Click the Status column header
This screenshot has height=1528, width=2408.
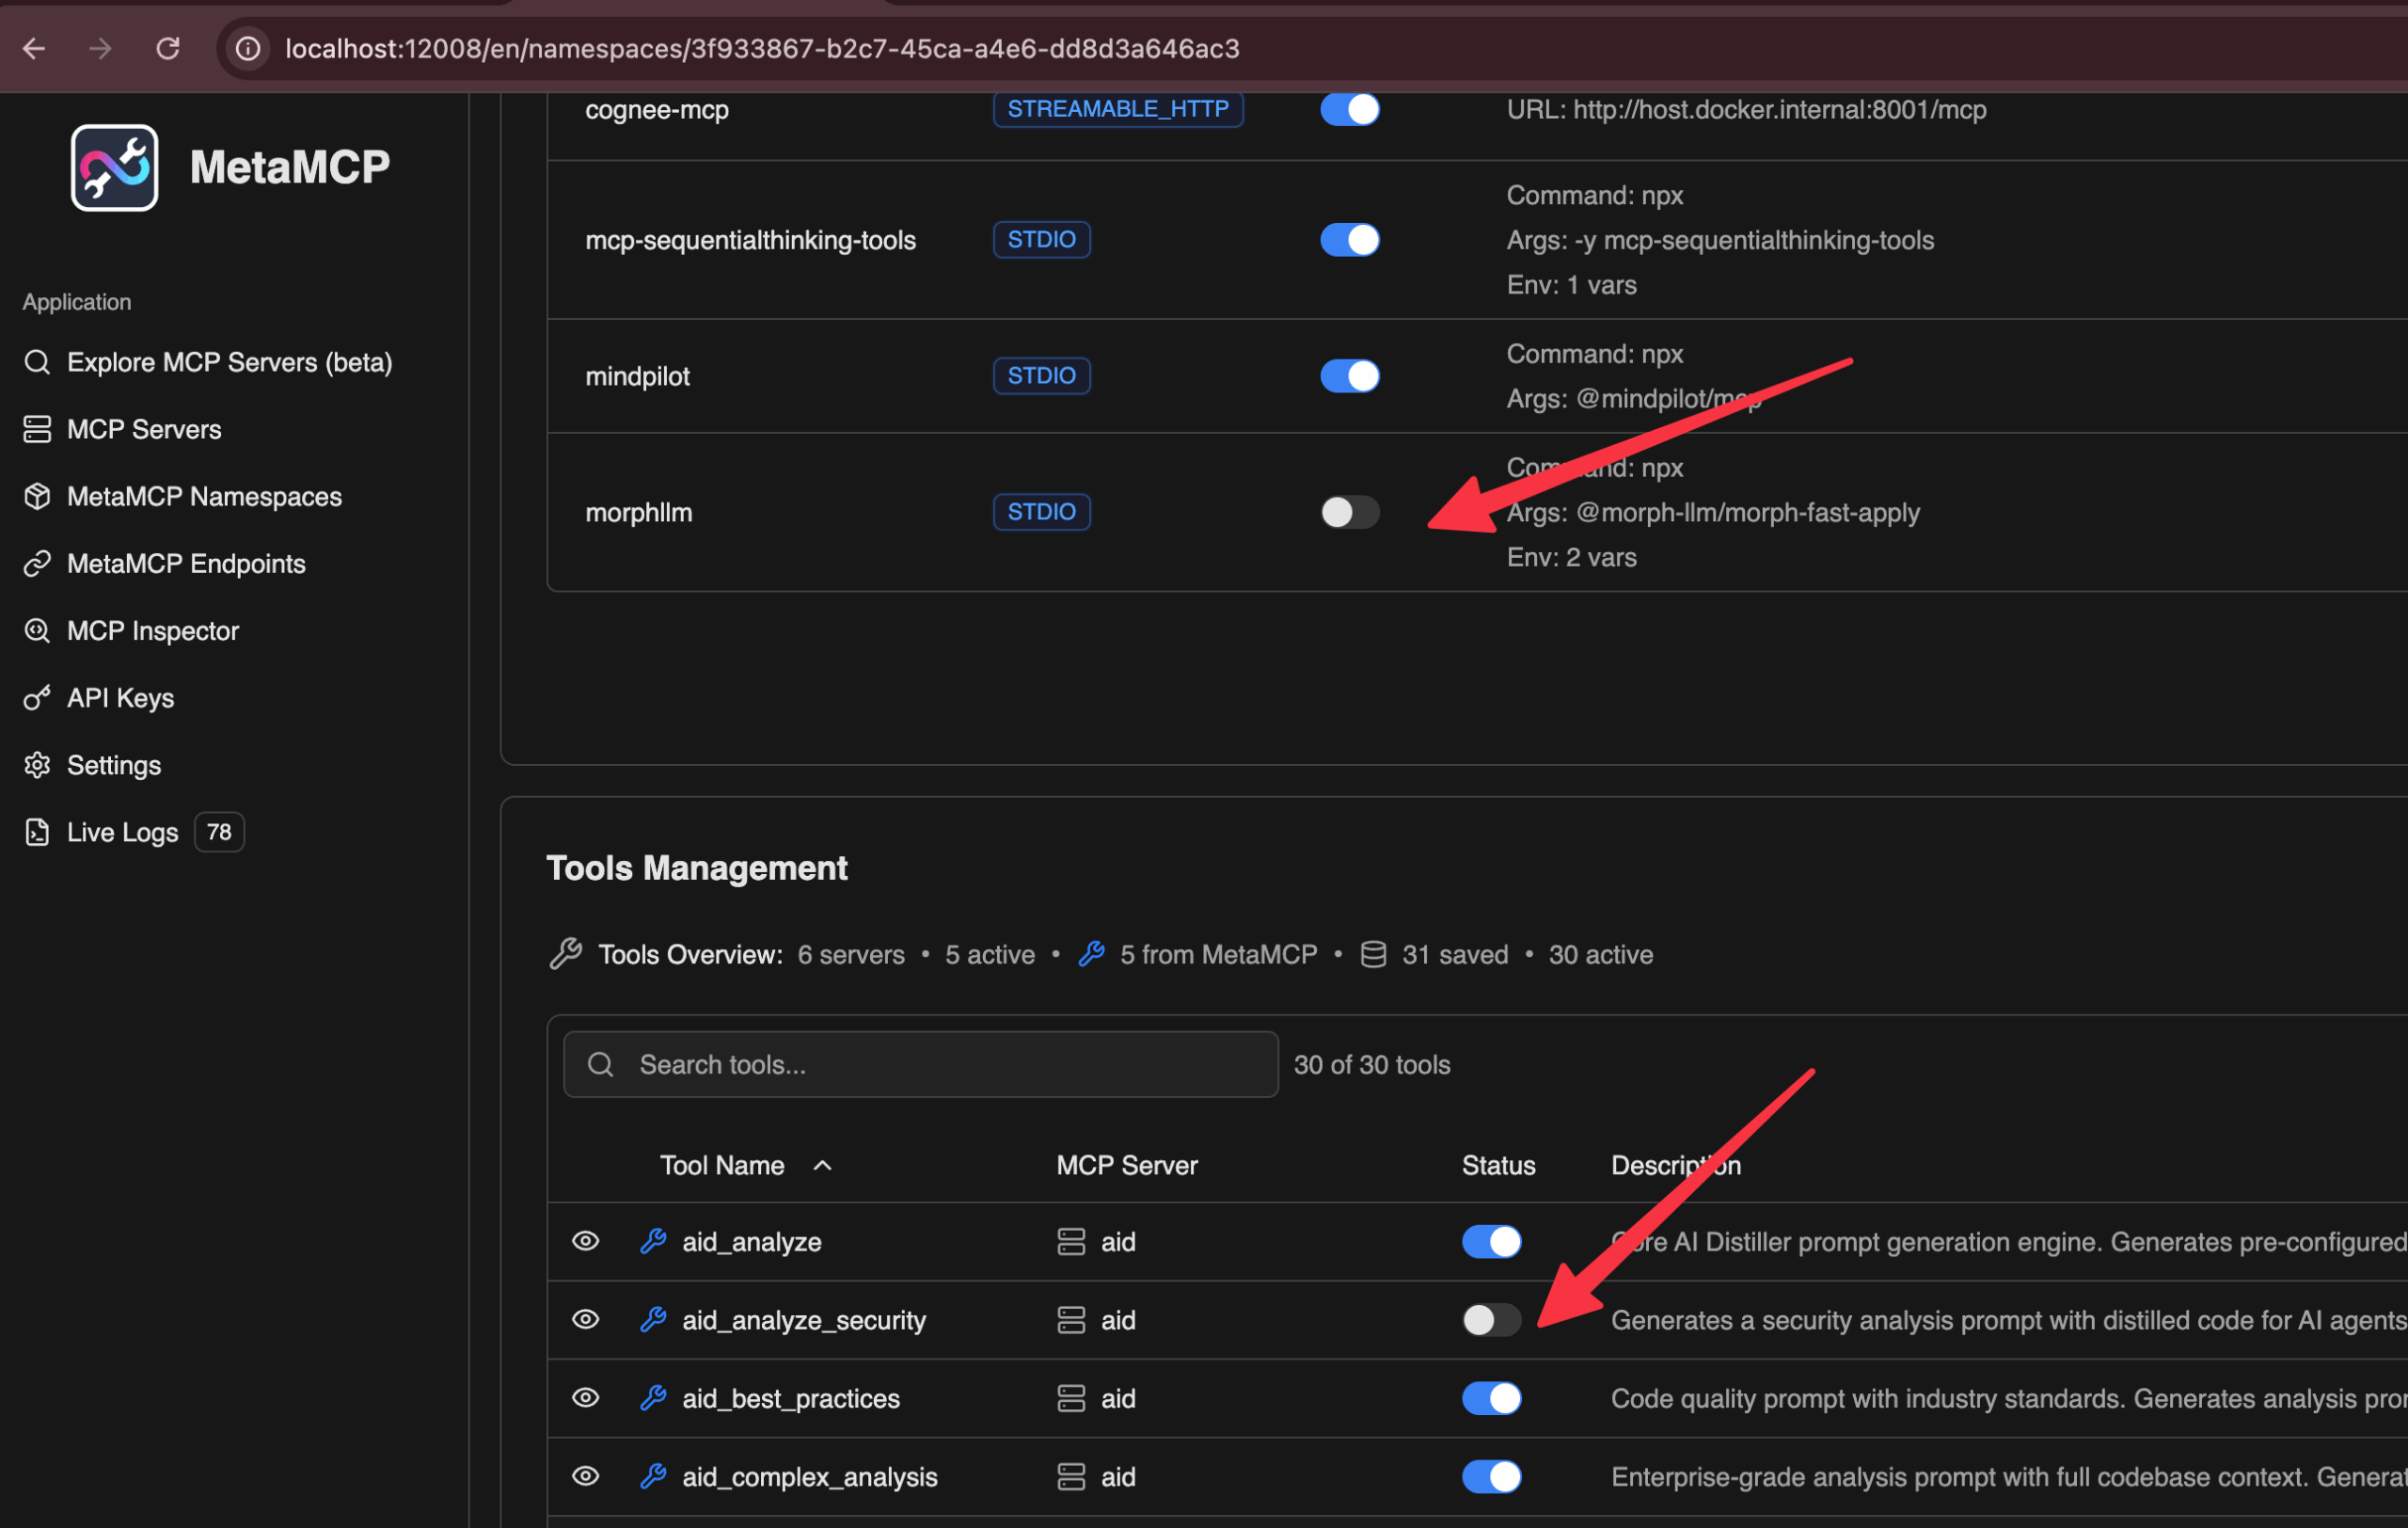pos(1497,1165)
